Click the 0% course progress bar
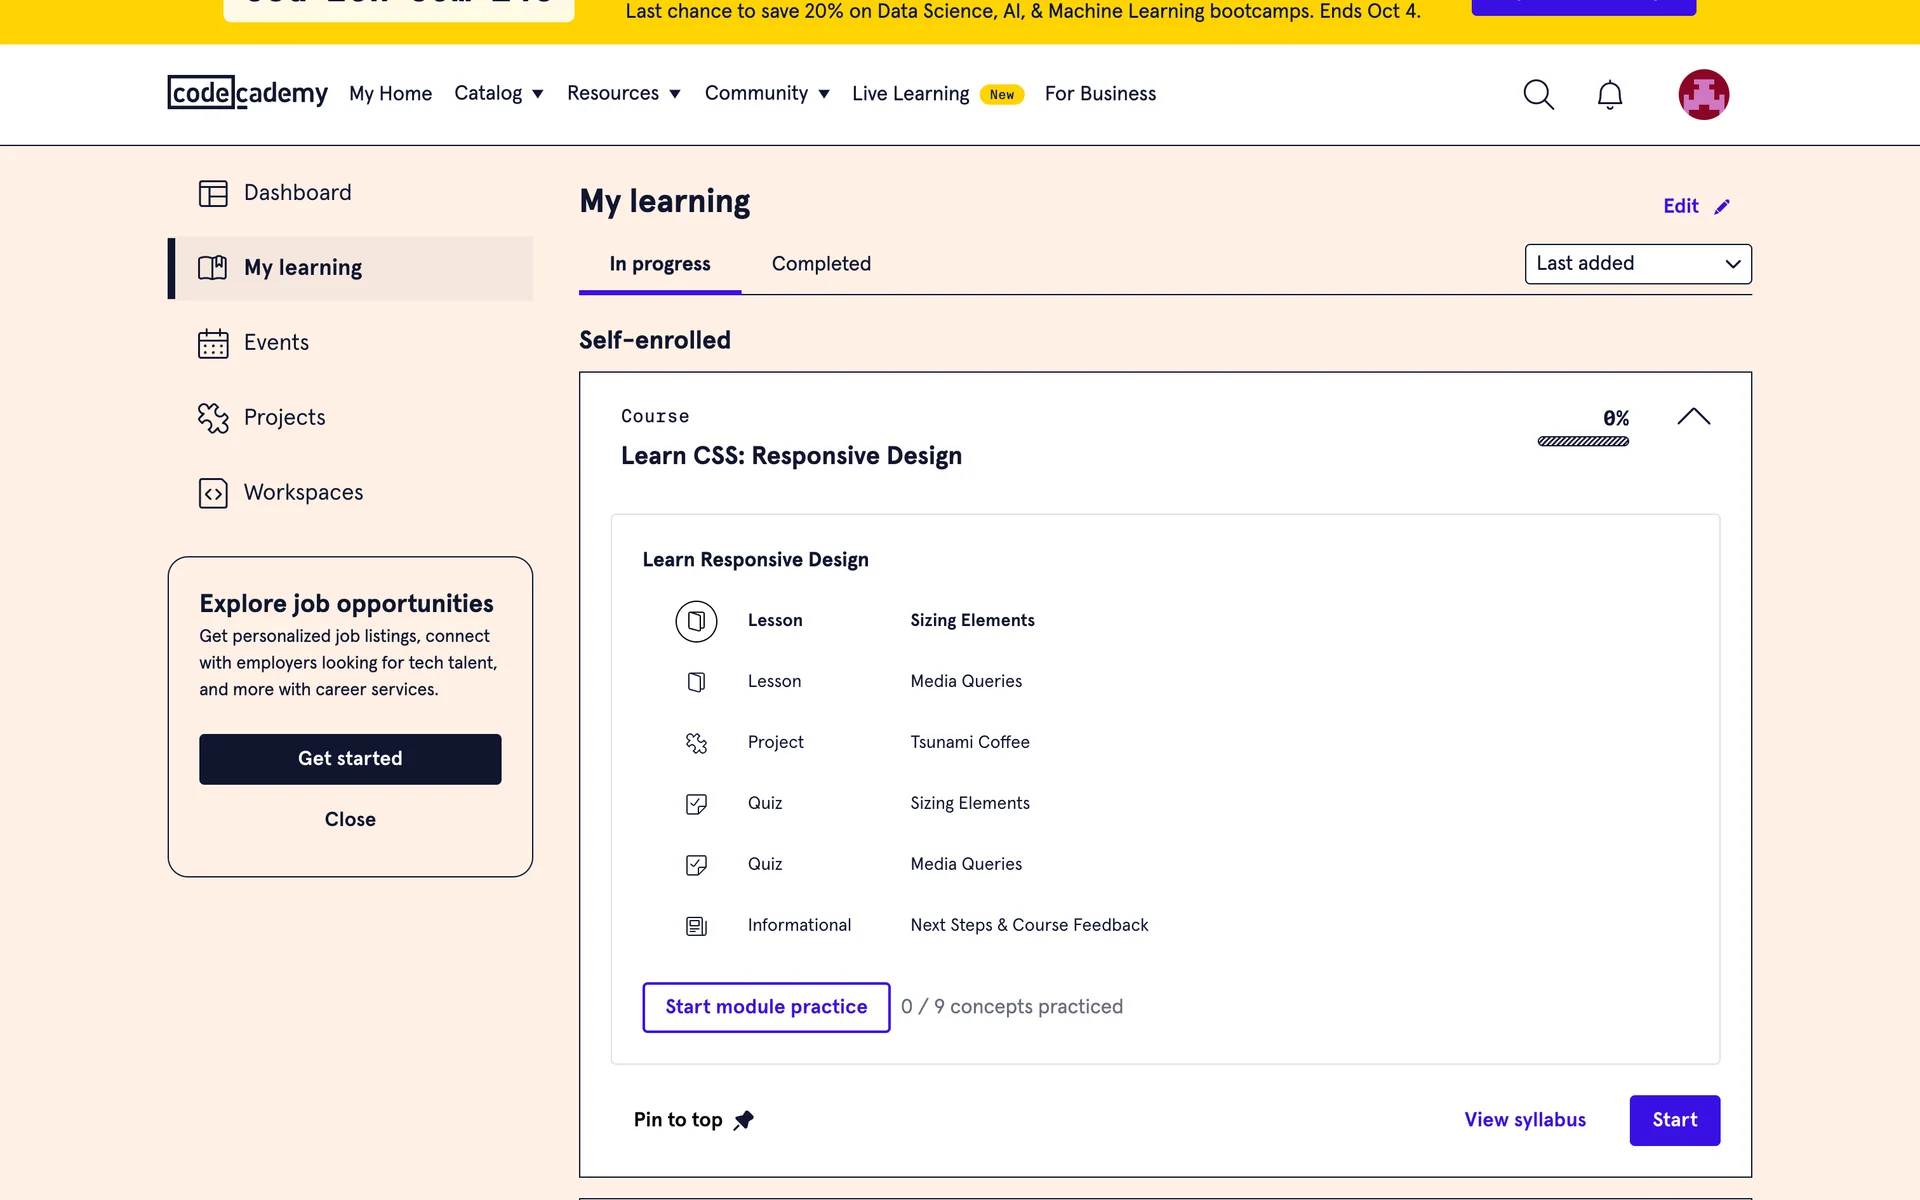This screenshot has width=1920, height=1200. pyautogui.click(x=1583, y=441)
